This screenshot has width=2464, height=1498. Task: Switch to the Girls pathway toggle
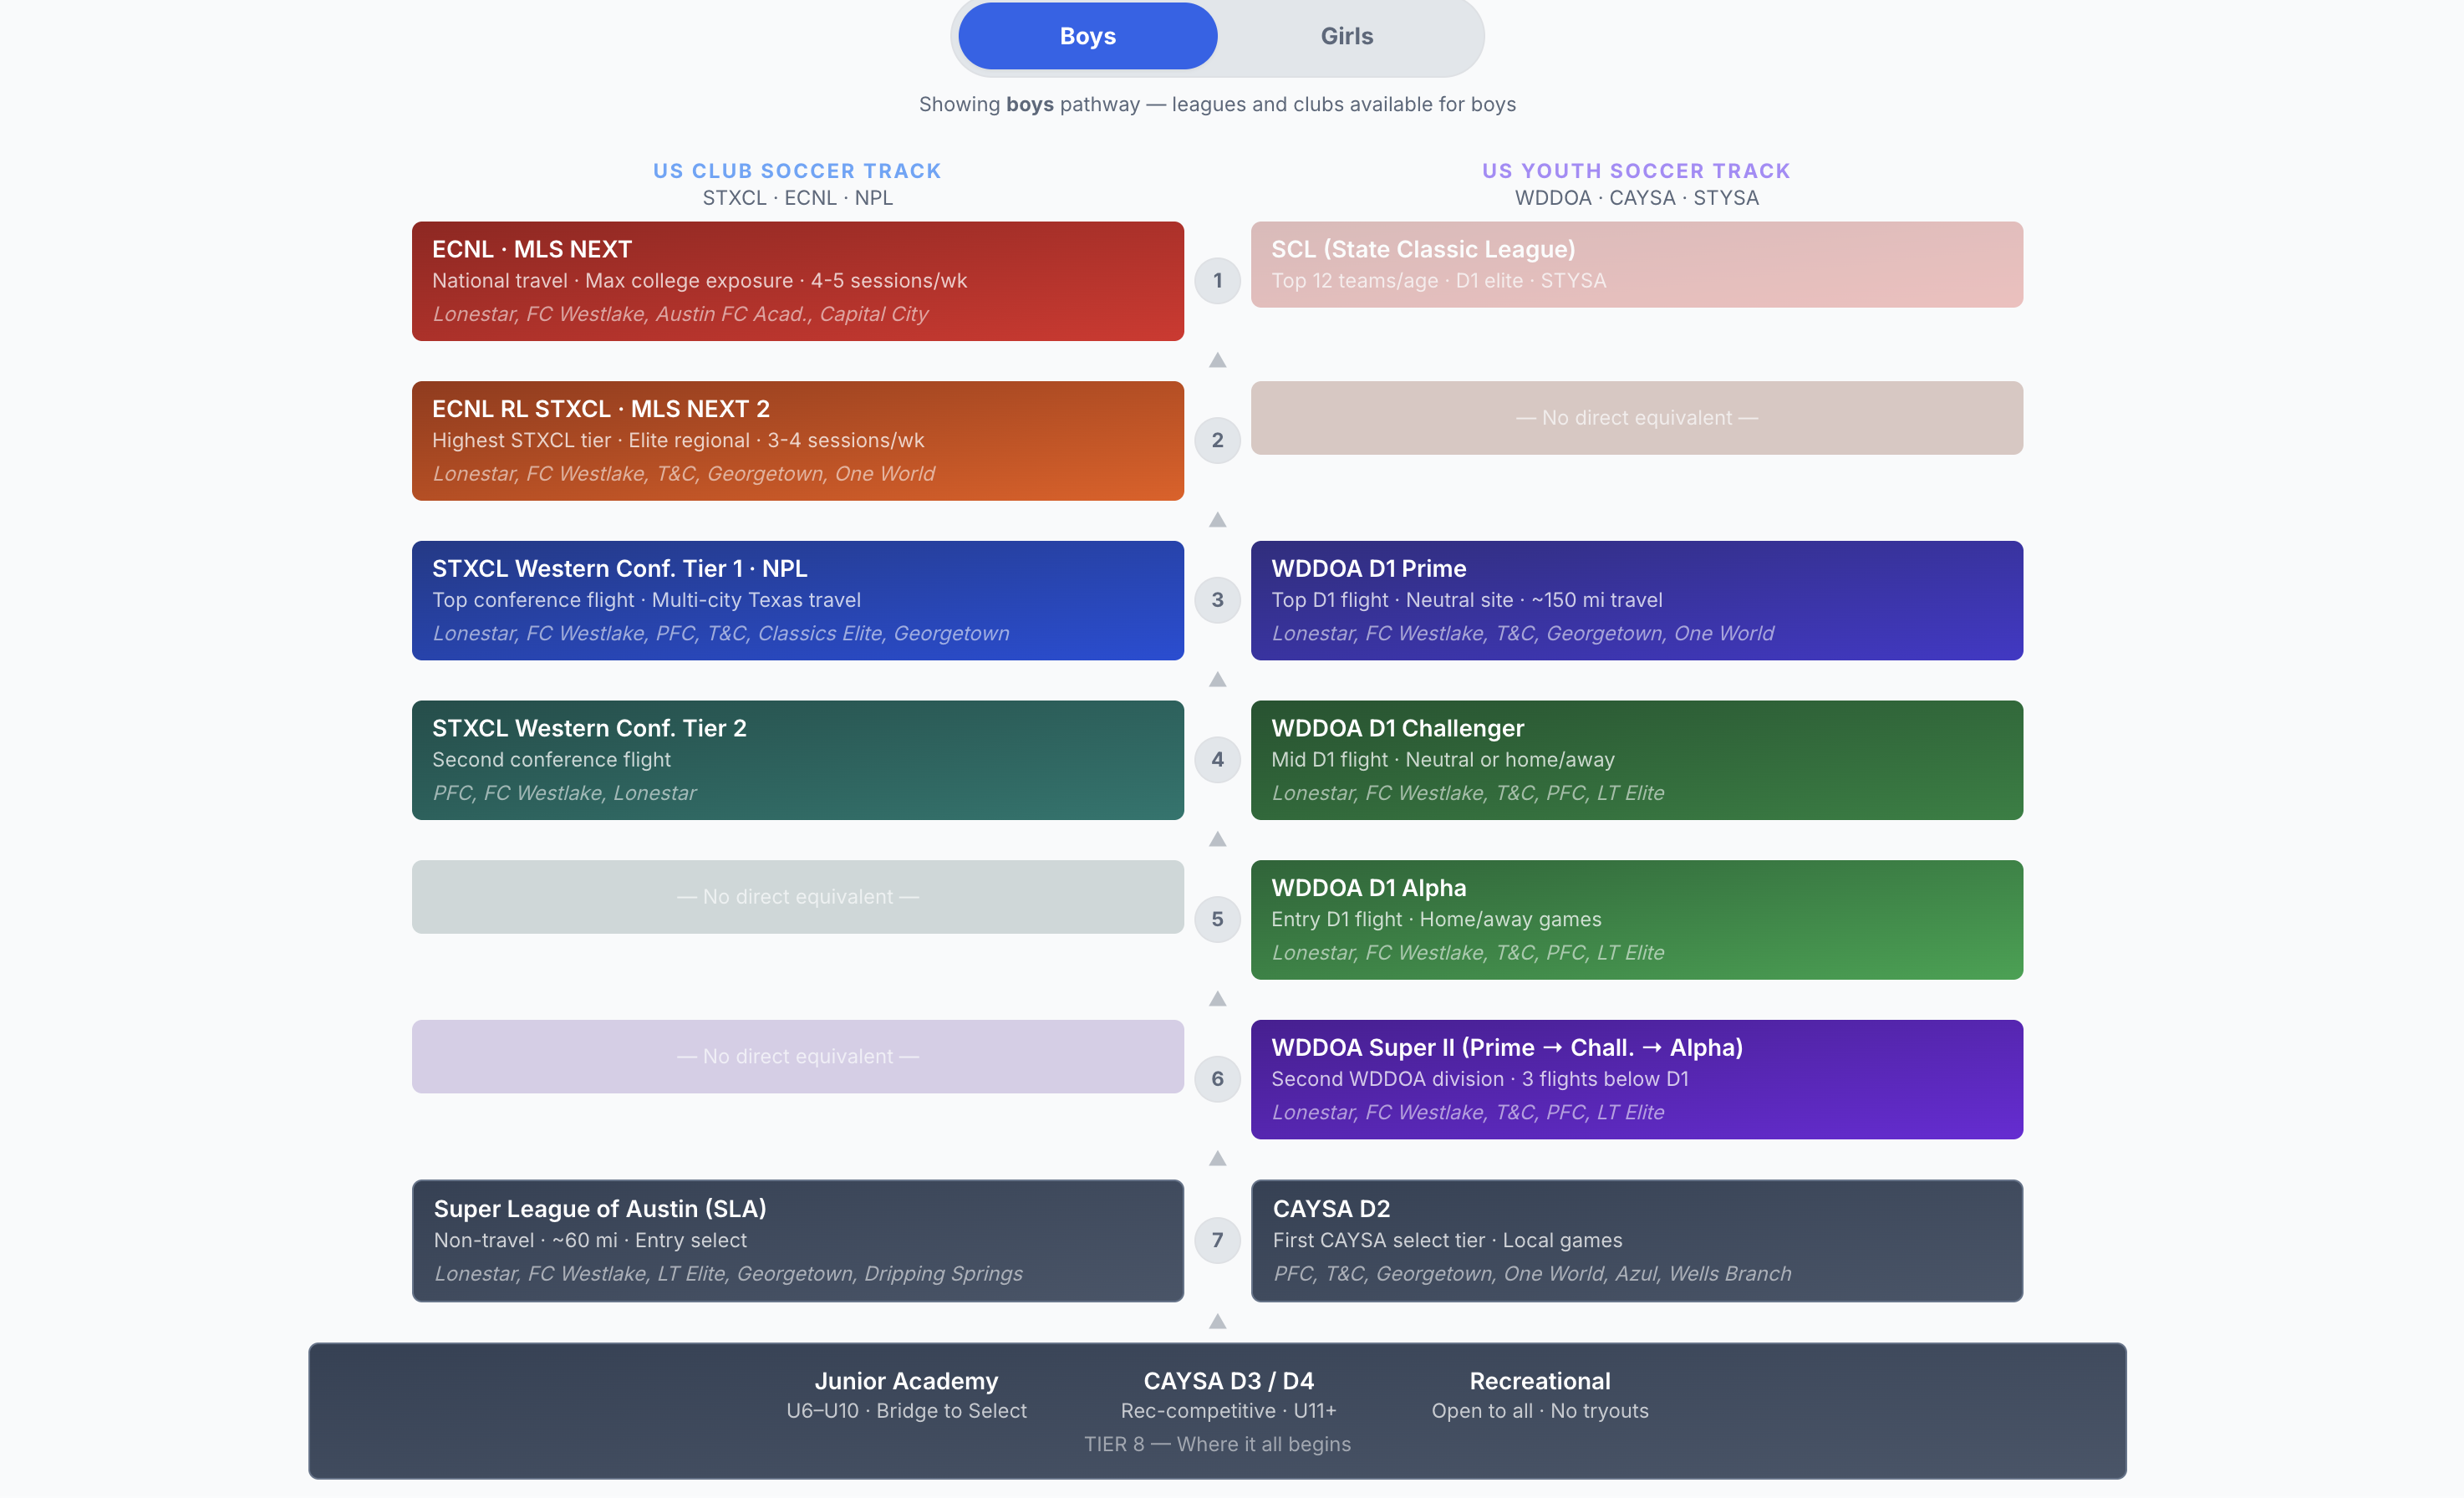point(1346,36)
